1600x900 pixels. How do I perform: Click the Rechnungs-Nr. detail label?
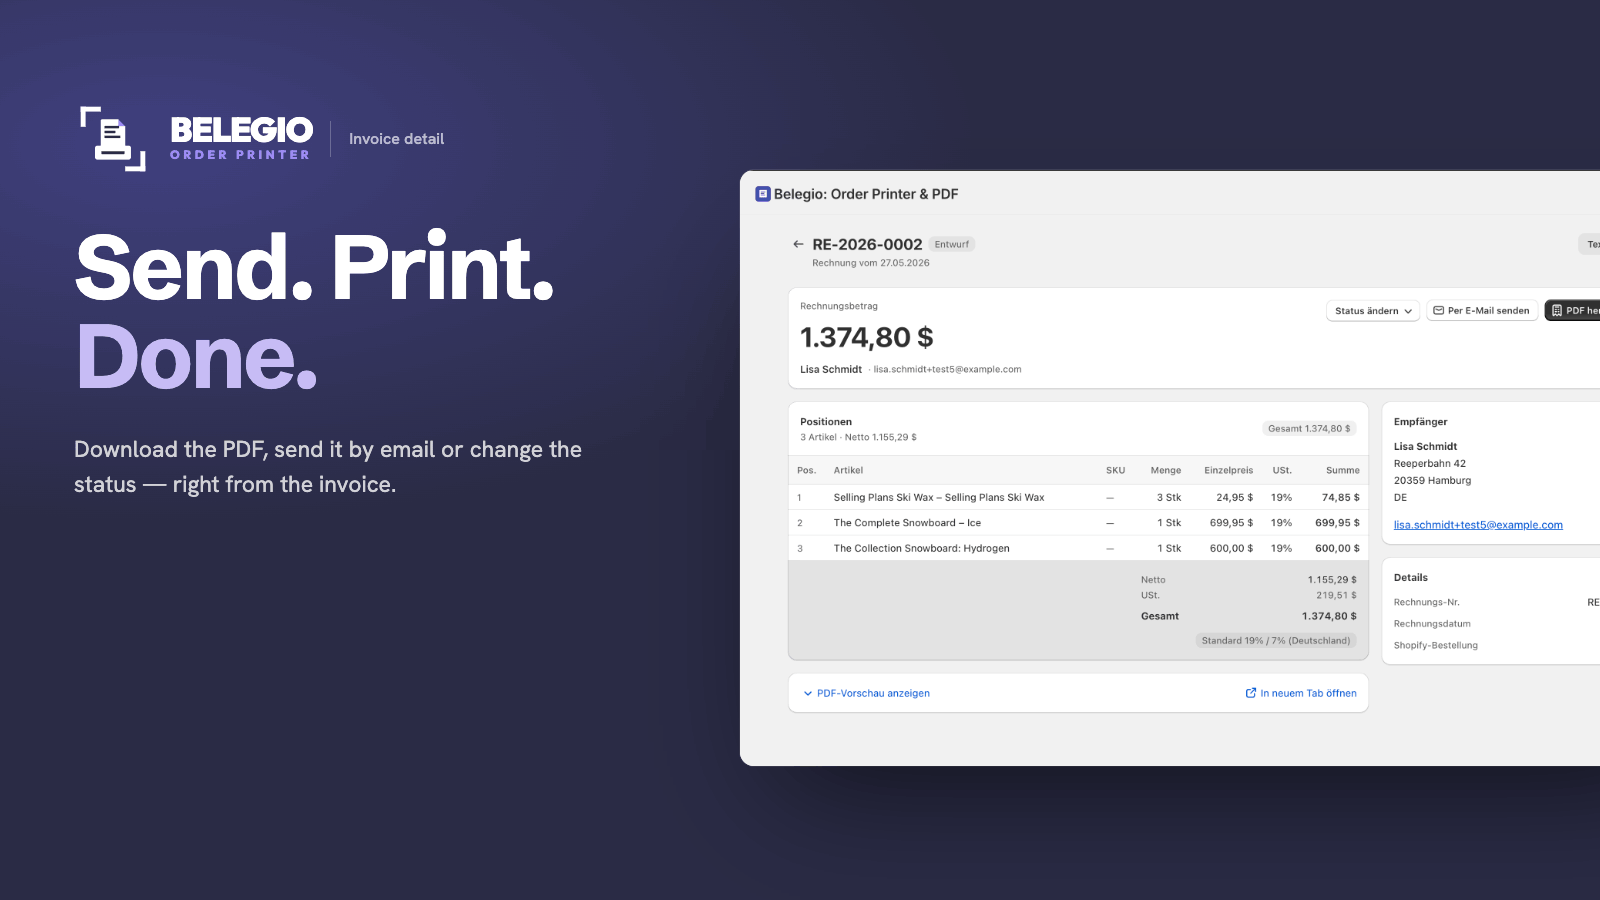[1427, 602]
